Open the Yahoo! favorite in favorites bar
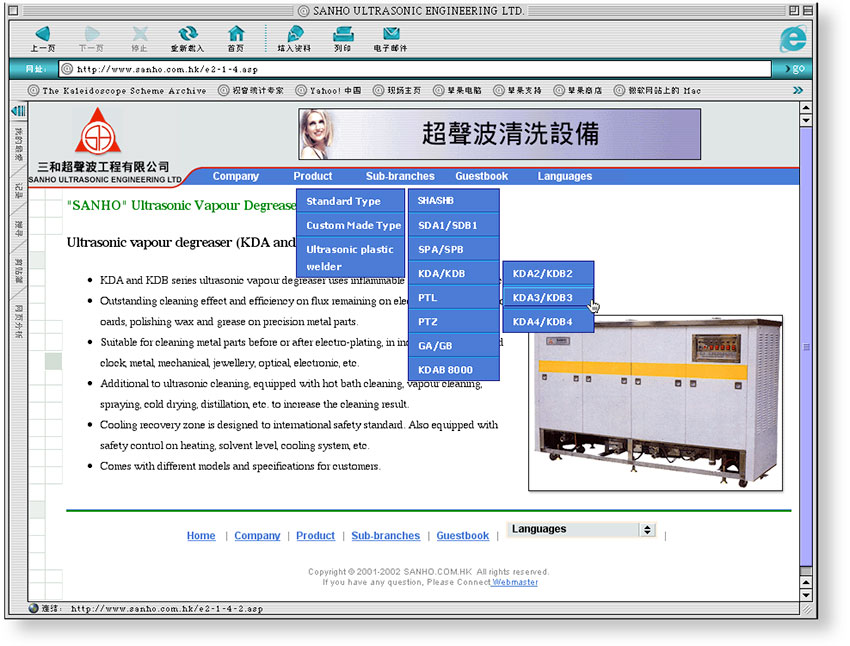 (x=329, y=91)
